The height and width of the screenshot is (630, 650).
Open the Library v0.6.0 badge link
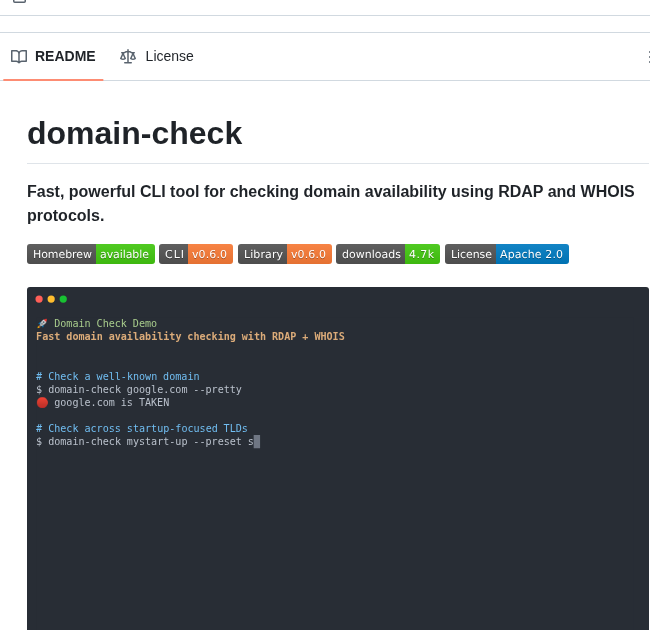click(285, 254)
